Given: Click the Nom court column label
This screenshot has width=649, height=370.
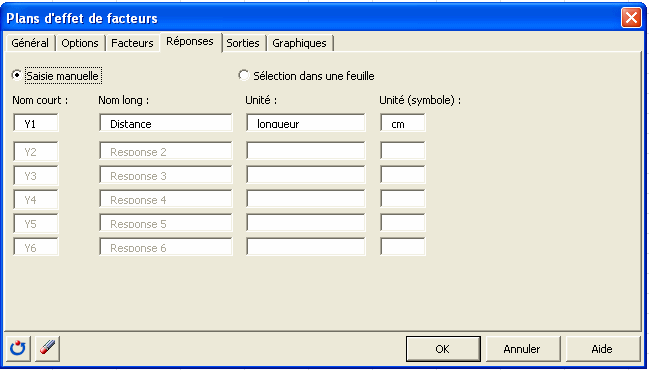Looking at the screenshot, I should tap(40, 100).
